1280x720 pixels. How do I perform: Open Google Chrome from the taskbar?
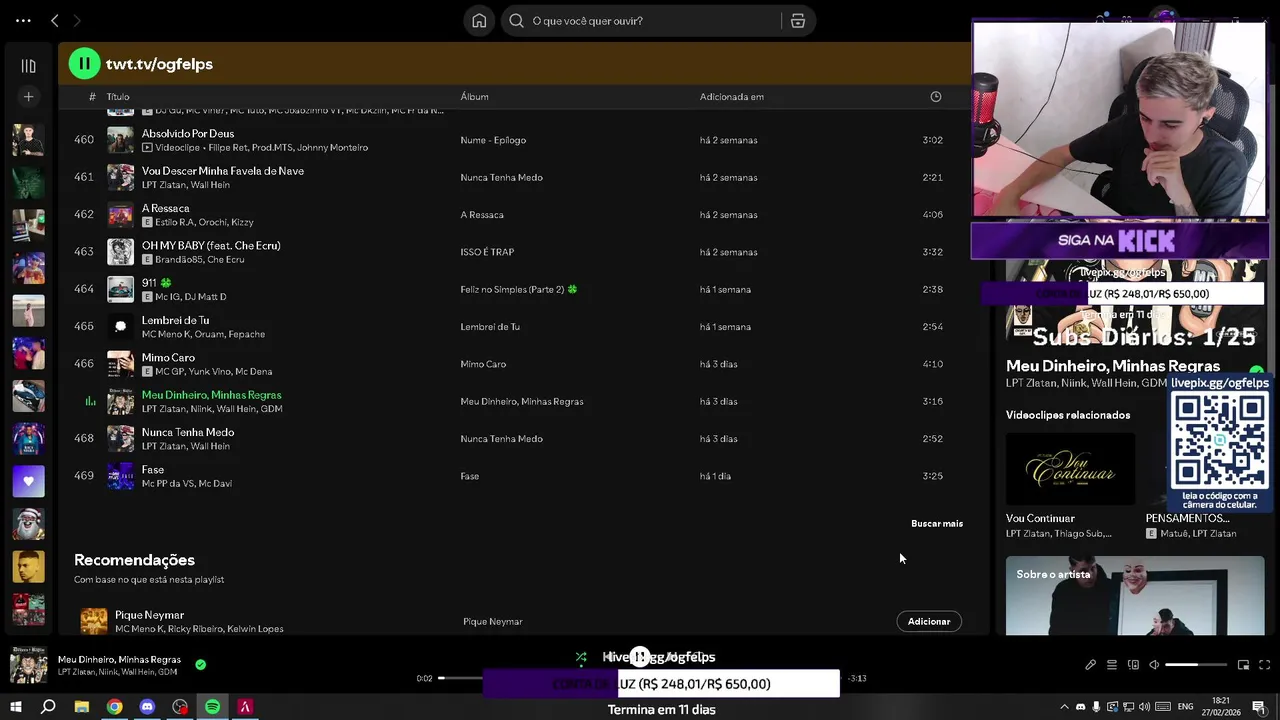point(115,707)
